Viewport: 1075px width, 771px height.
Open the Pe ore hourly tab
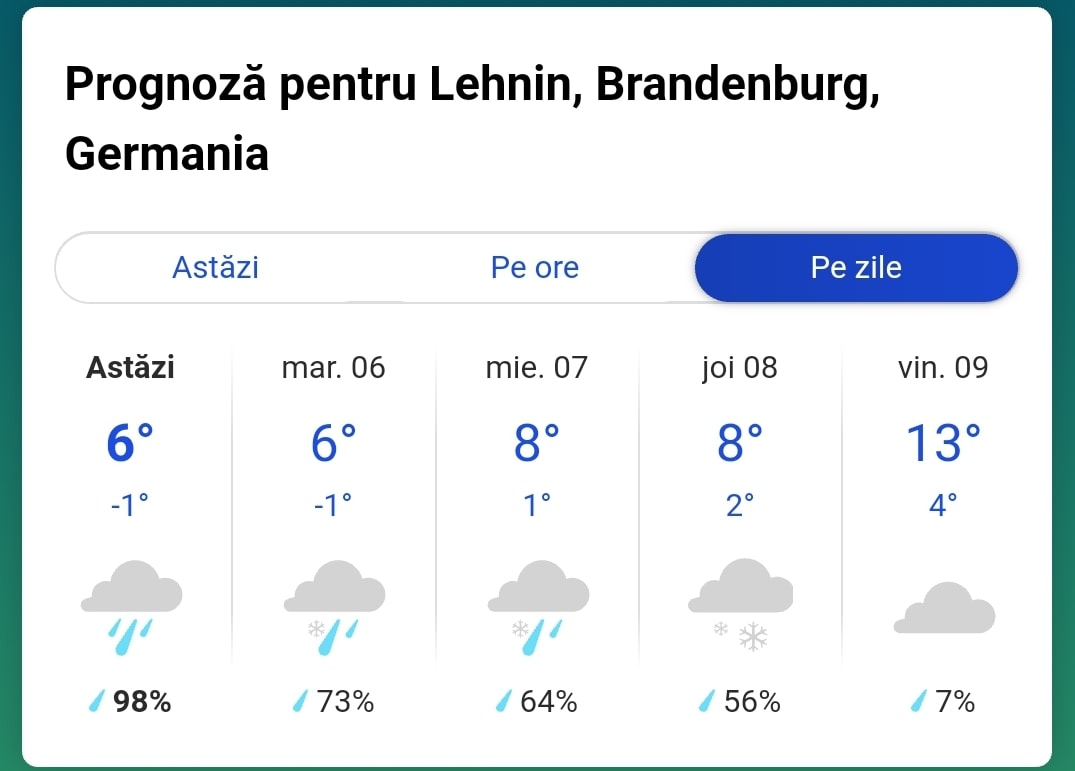tap(535, 267)
